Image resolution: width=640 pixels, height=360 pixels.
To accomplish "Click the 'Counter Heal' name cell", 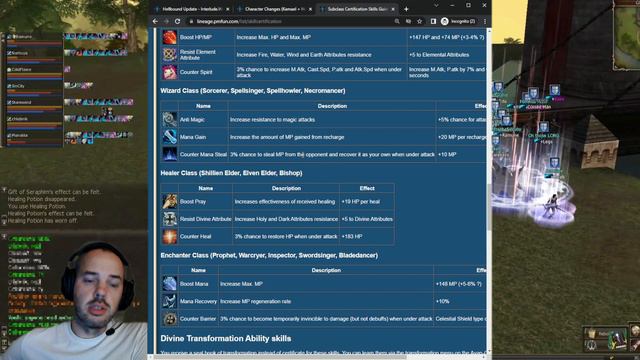I will [x=205, y=236].
